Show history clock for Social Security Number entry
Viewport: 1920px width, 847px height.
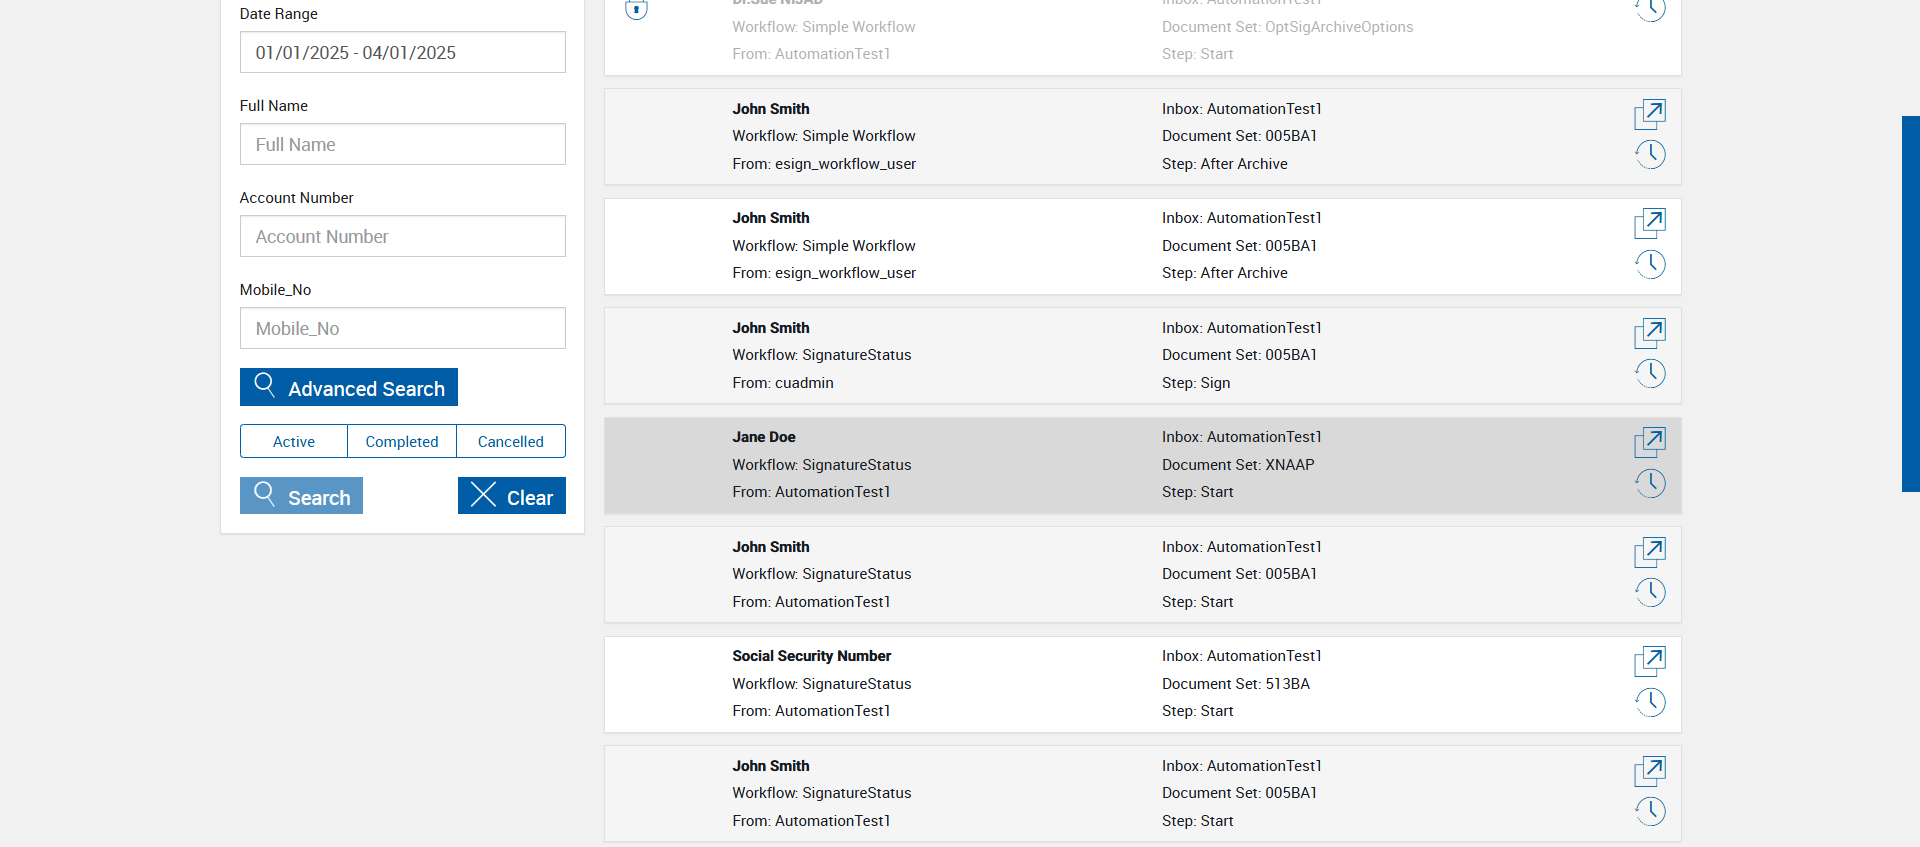coord(1650,703)
